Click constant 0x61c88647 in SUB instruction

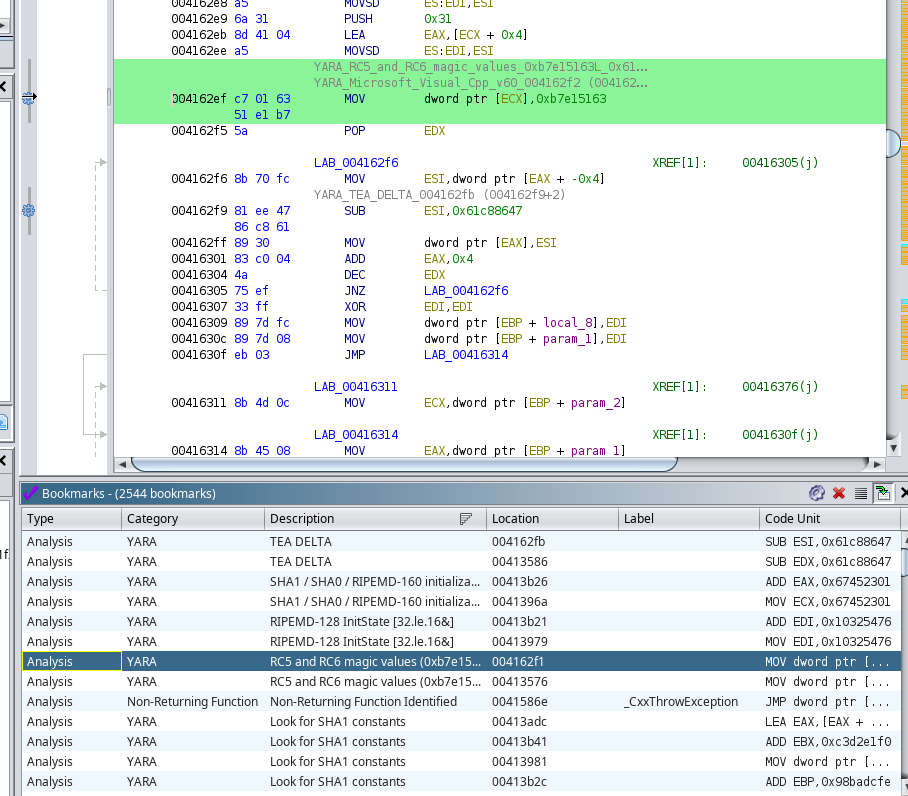(x=487, y=211)
